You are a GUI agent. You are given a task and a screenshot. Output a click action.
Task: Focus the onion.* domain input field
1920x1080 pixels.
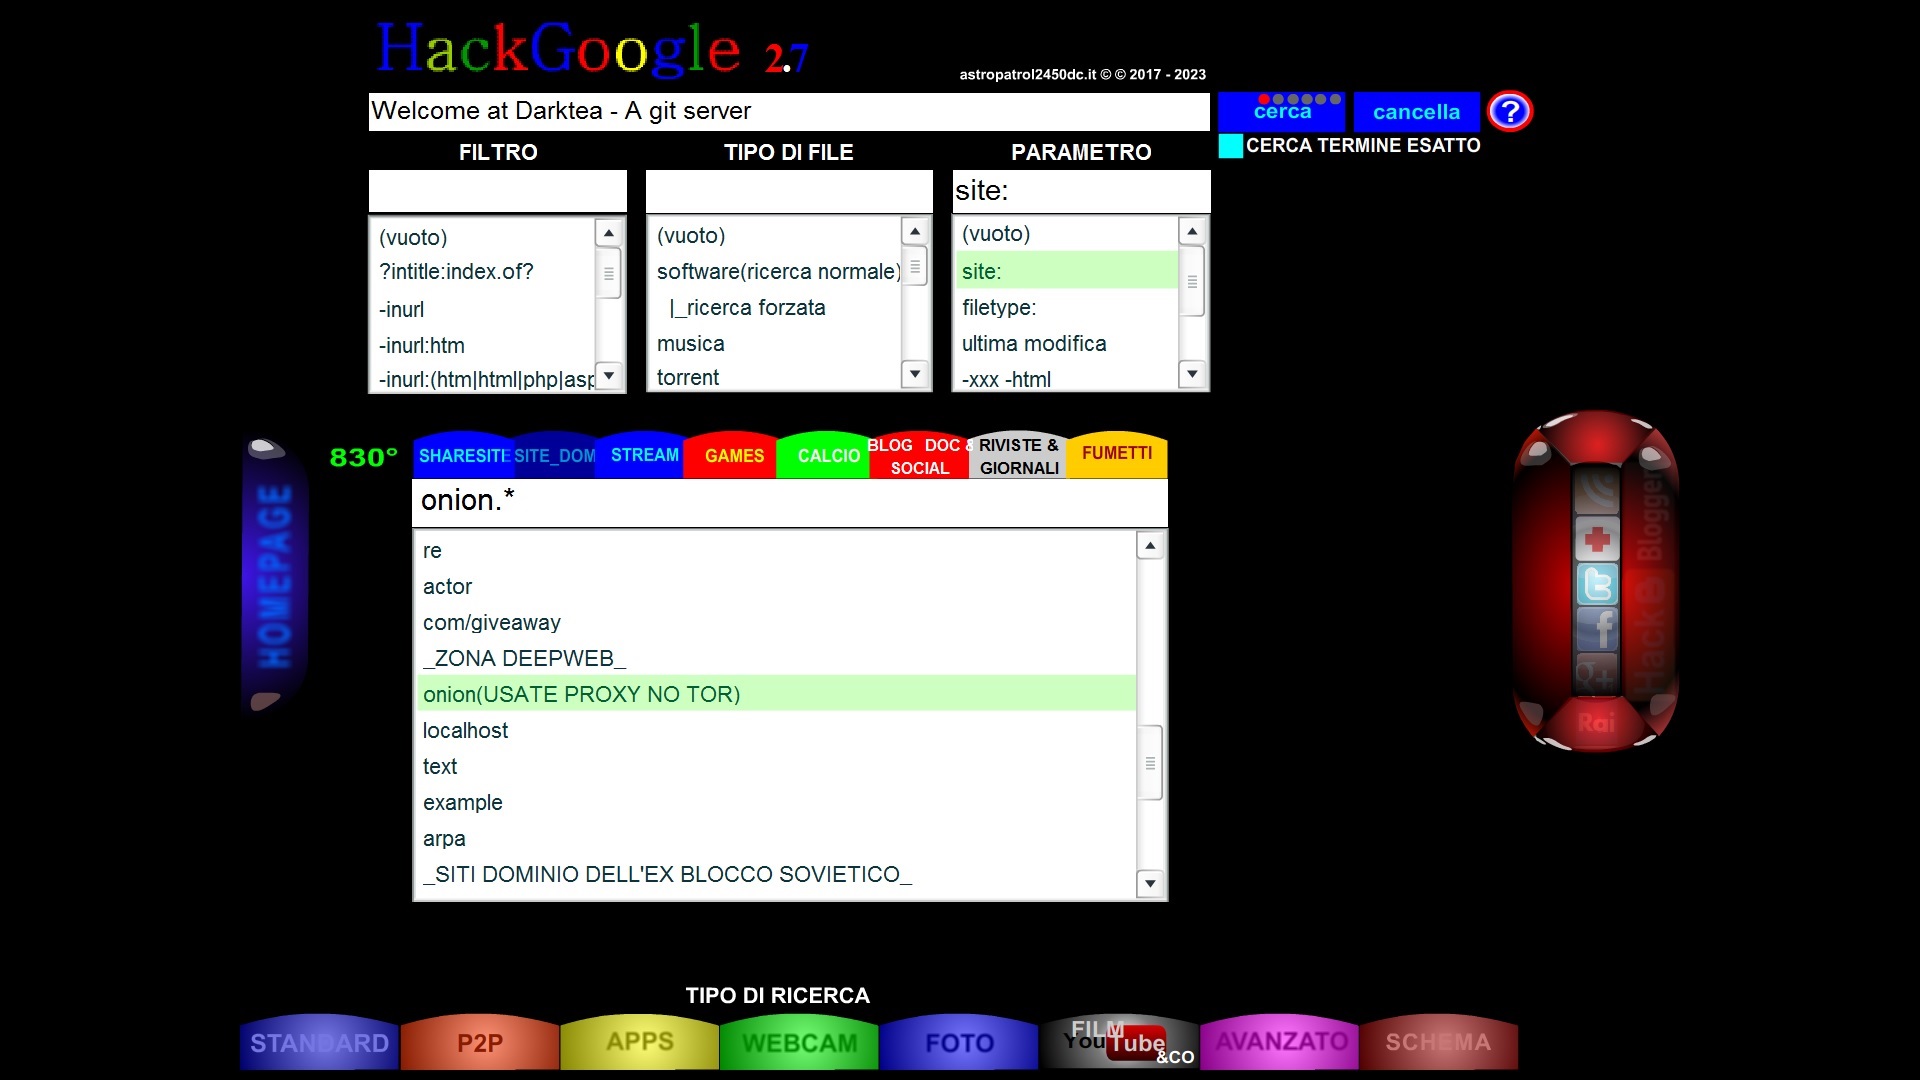pos(789,502)
